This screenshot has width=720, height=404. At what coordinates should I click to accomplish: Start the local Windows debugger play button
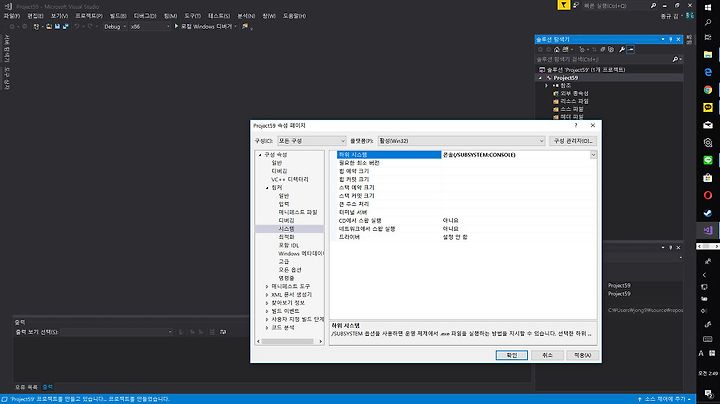tap(176, 26)
